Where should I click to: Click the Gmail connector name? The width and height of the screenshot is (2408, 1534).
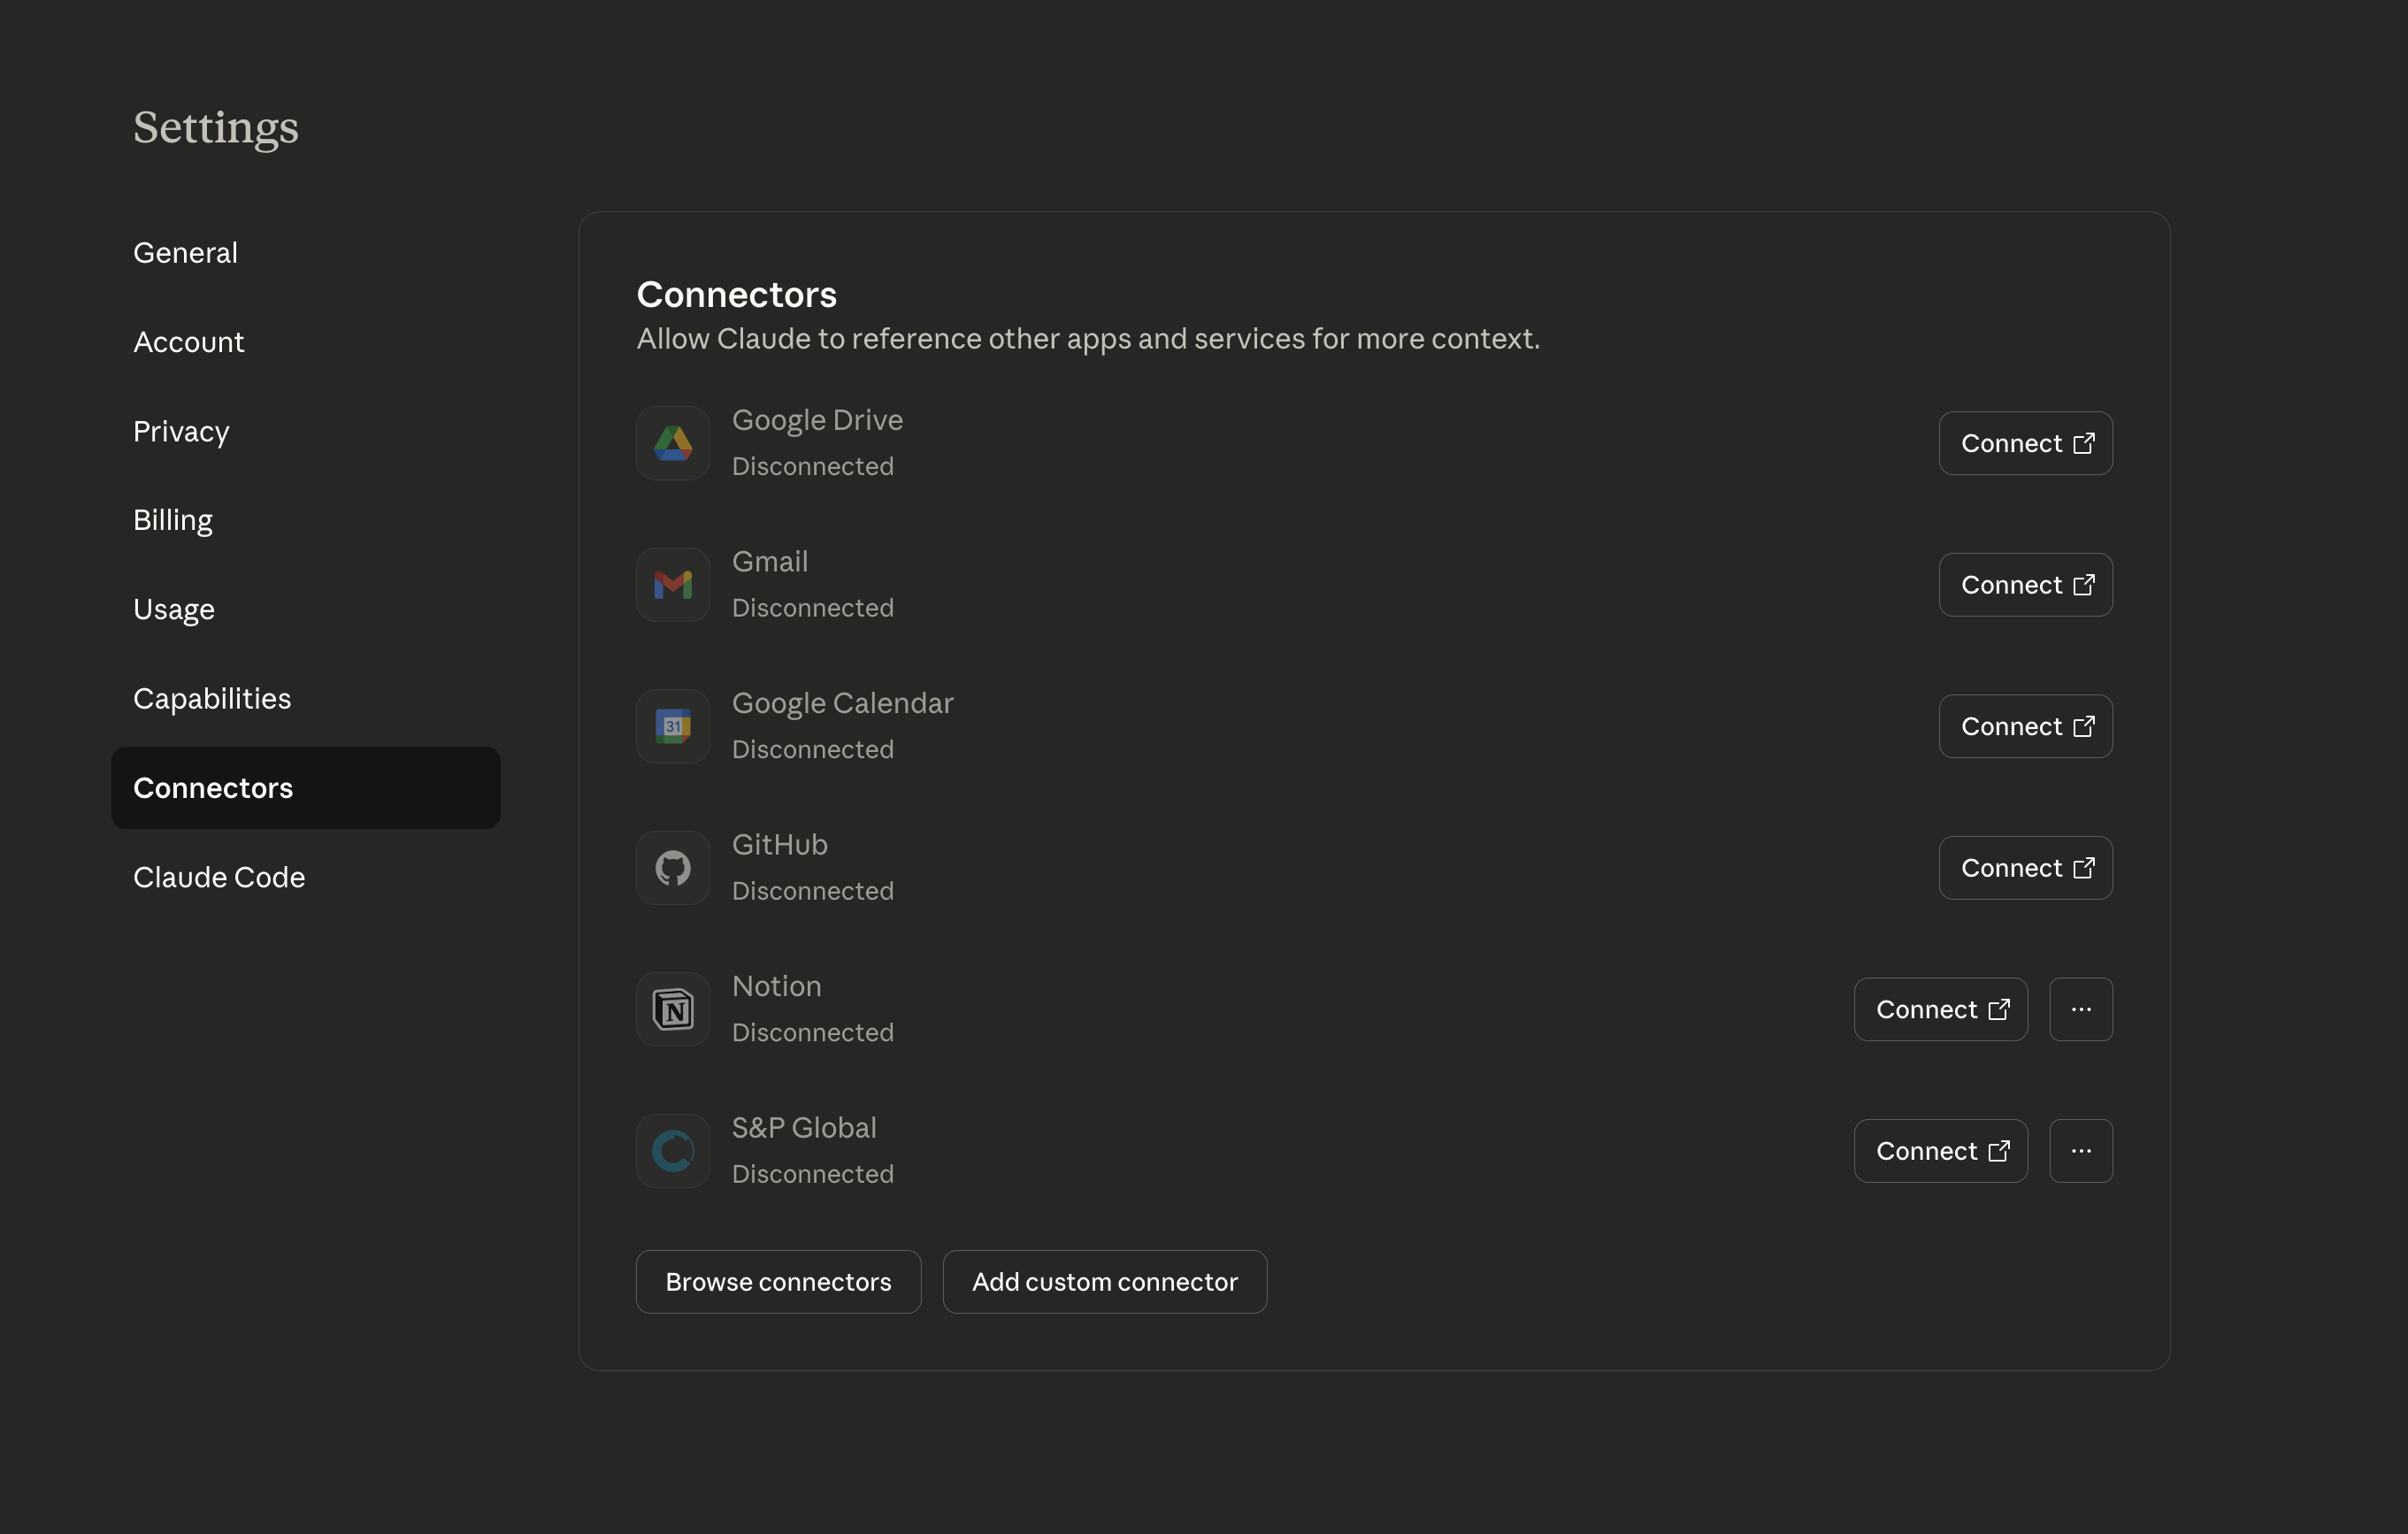coord(770,561)
